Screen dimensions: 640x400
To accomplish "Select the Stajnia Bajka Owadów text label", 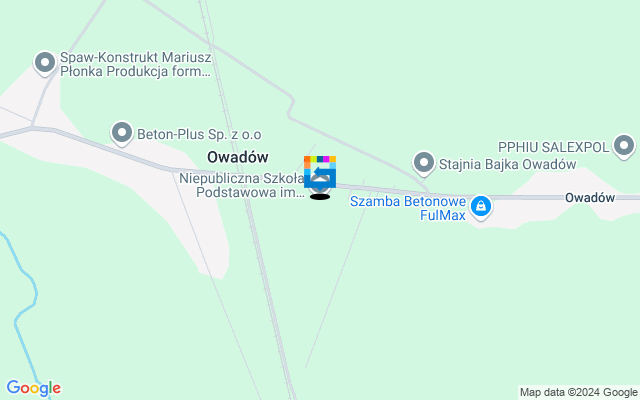I will click(507, 164).
